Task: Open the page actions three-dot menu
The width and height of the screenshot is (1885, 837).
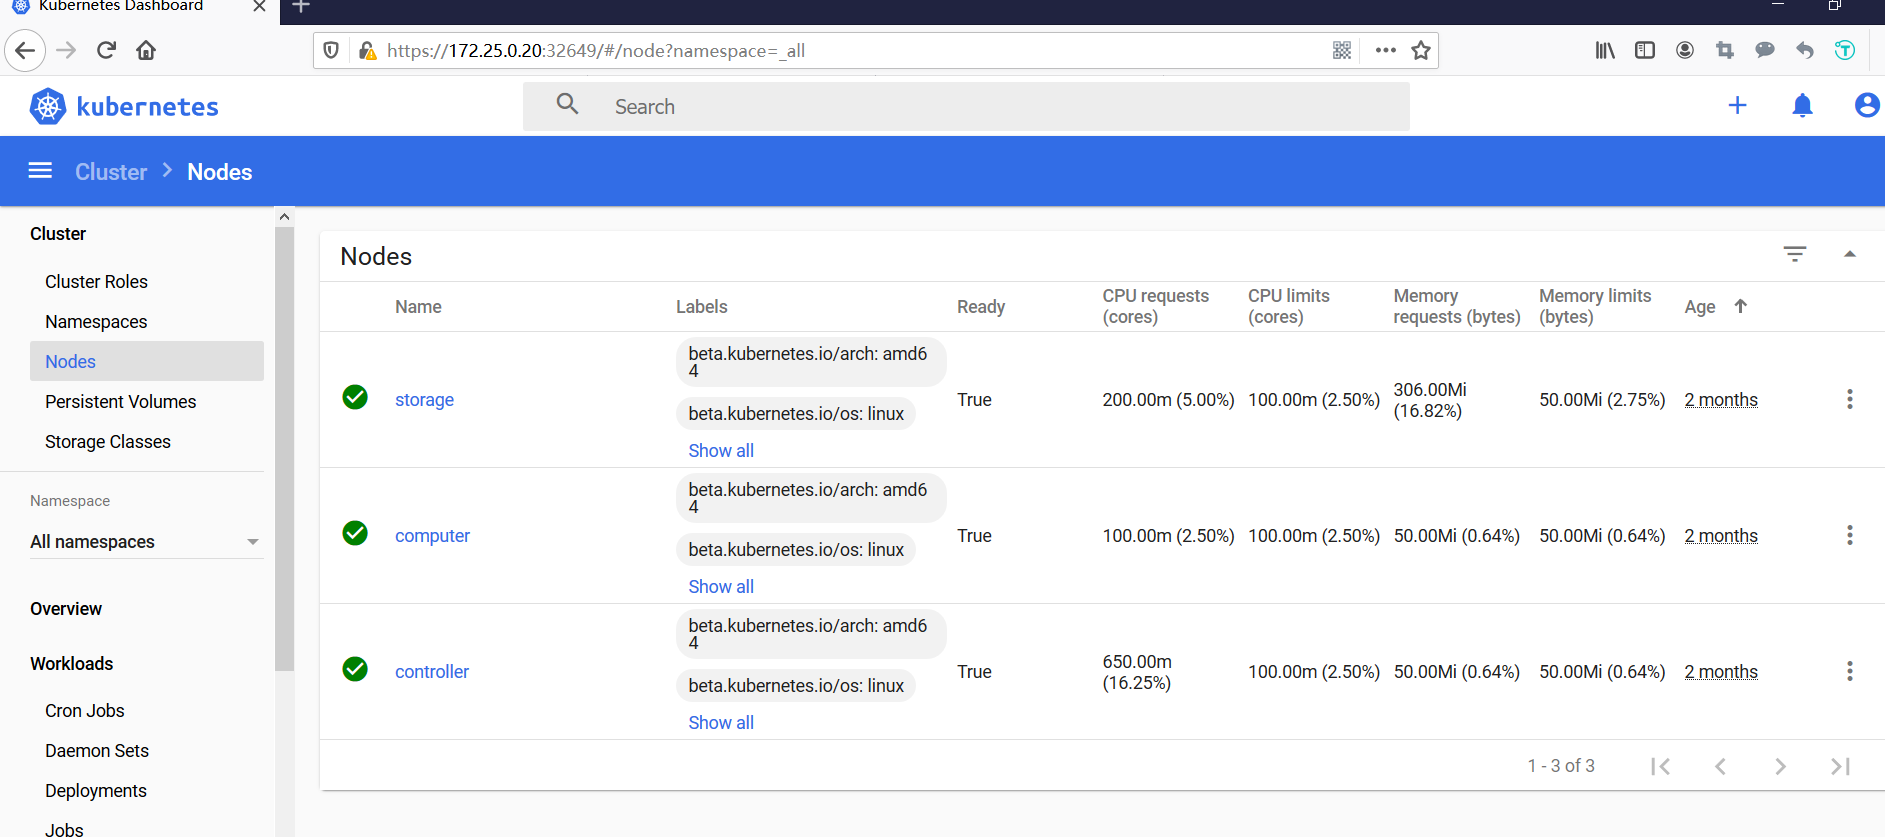Action: [1385, 50]
